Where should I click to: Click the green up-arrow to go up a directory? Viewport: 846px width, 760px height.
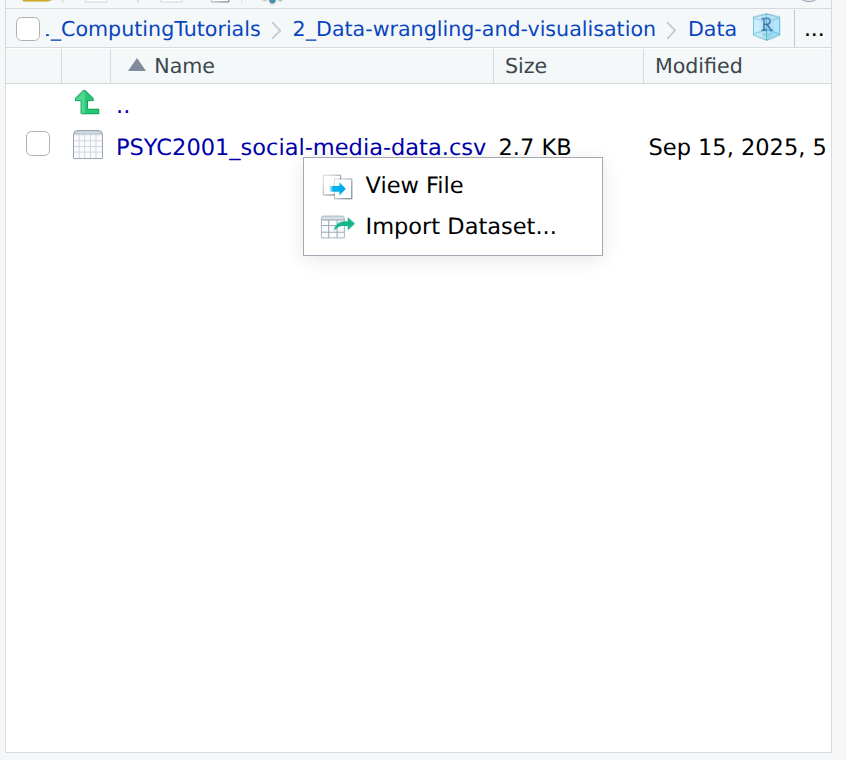[87, 102]
